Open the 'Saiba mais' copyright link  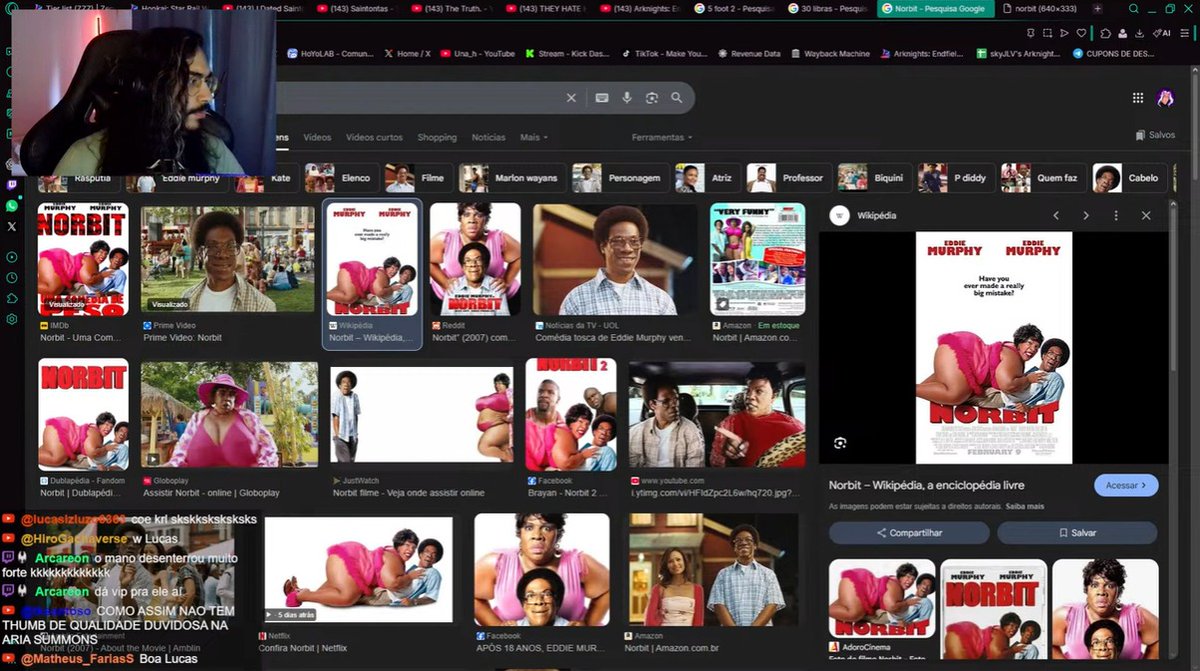tap(1024, 507)
